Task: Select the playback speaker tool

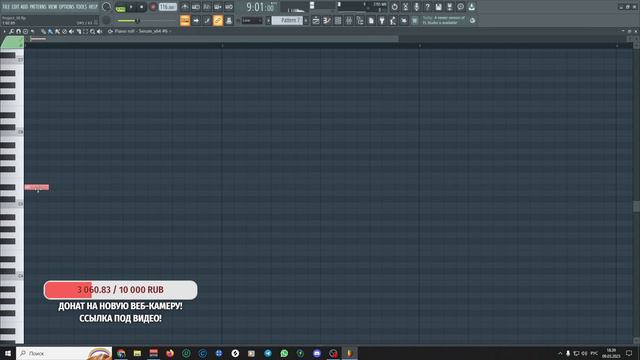Action: pos(100,31)
